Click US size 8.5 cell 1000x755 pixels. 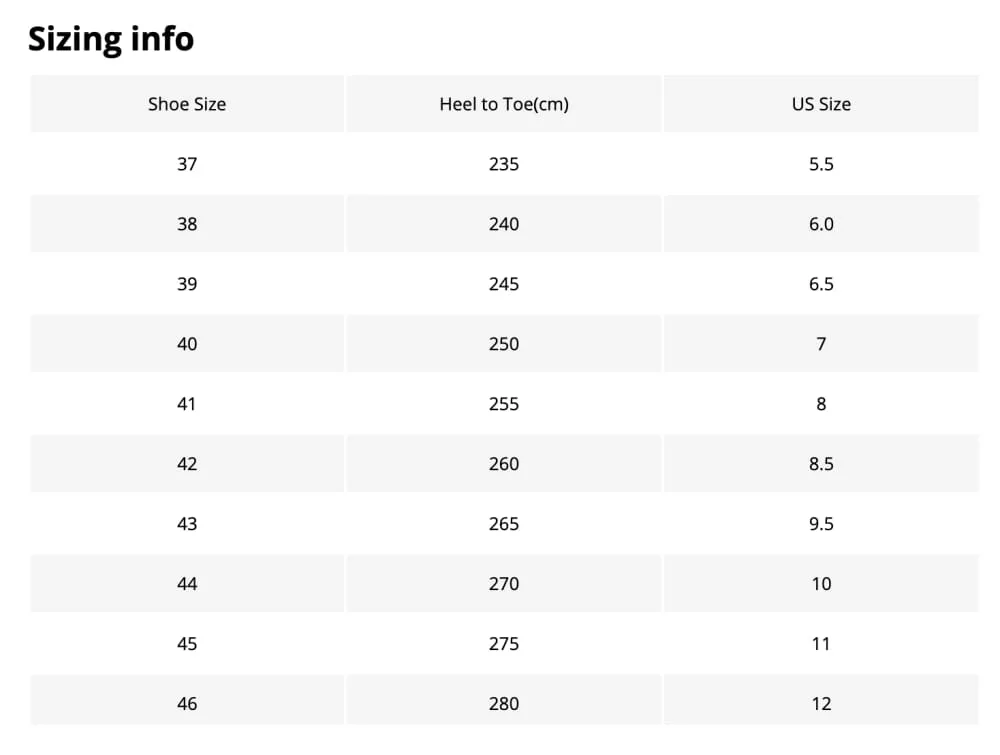(821, 464)
